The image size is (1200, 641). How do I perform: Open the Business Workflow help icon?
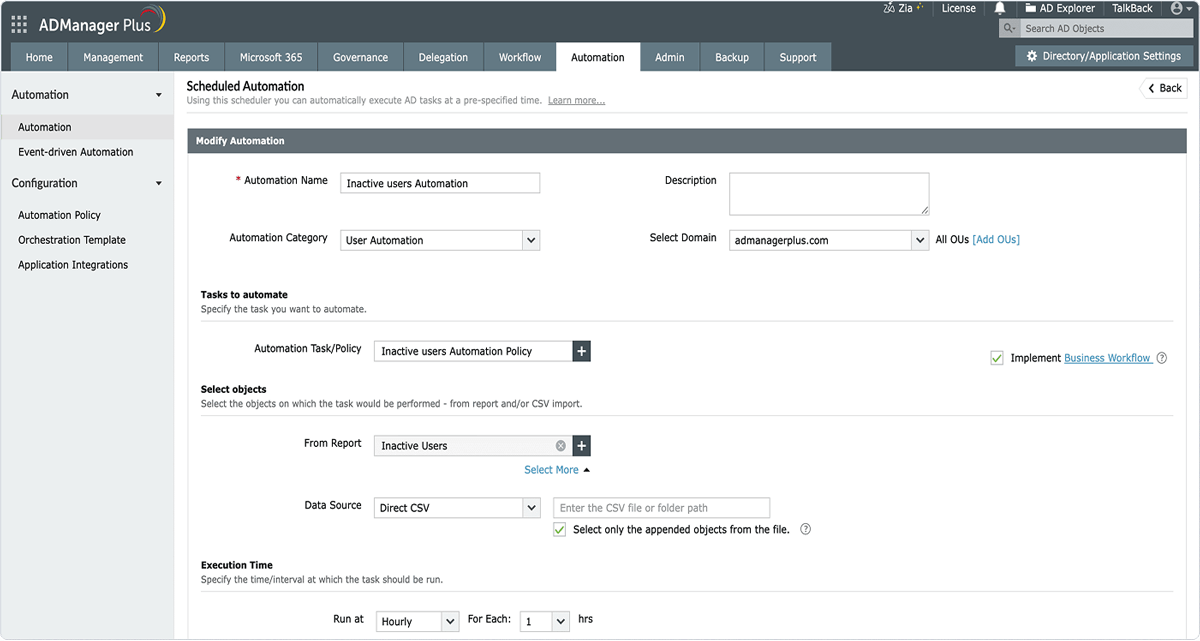pyautogui.click(x=1162, y=358)
